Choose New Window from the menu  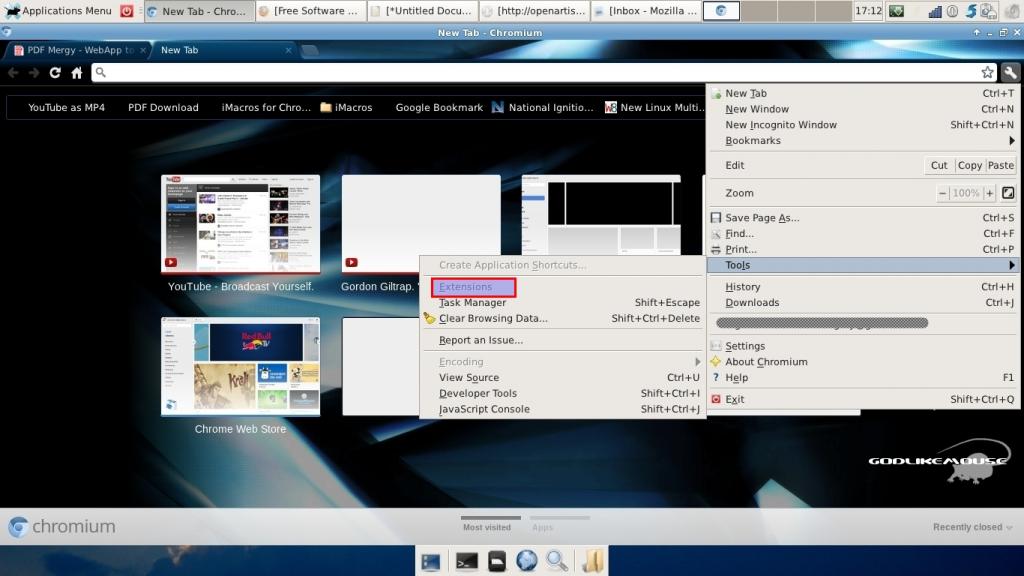[x=862, y=109]
